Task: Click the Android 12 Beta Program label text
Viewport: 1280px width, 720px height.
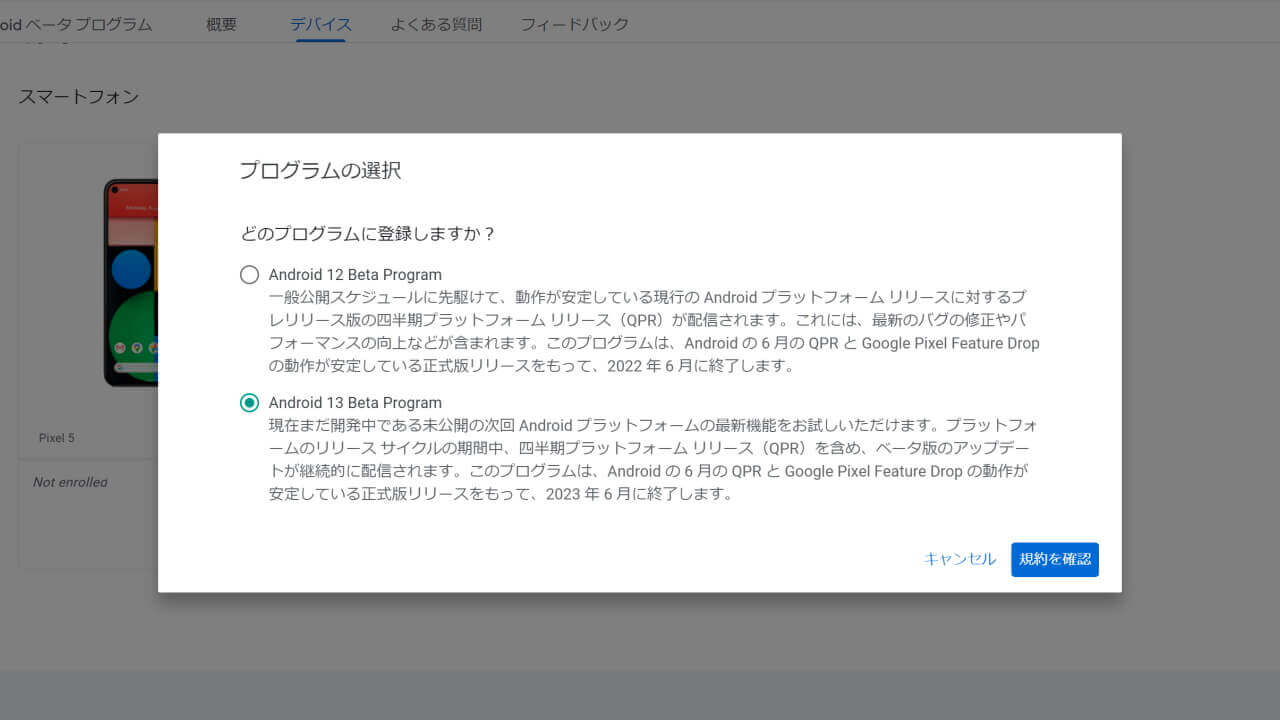Action: (355, 274)
